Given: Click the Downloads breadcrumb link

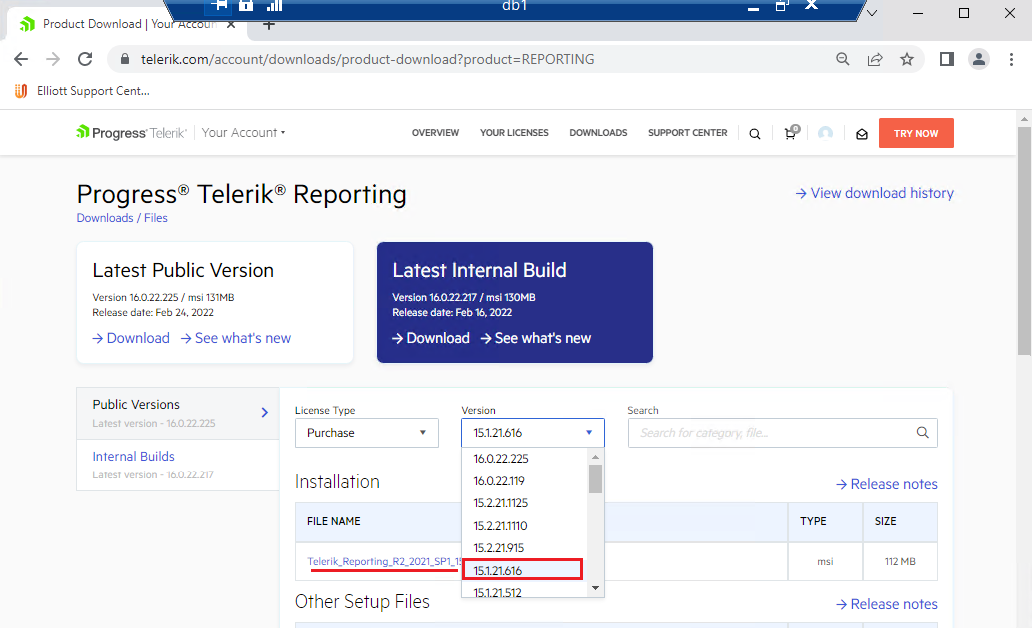Looking at the screenshot, I should [x=105, y=218].
